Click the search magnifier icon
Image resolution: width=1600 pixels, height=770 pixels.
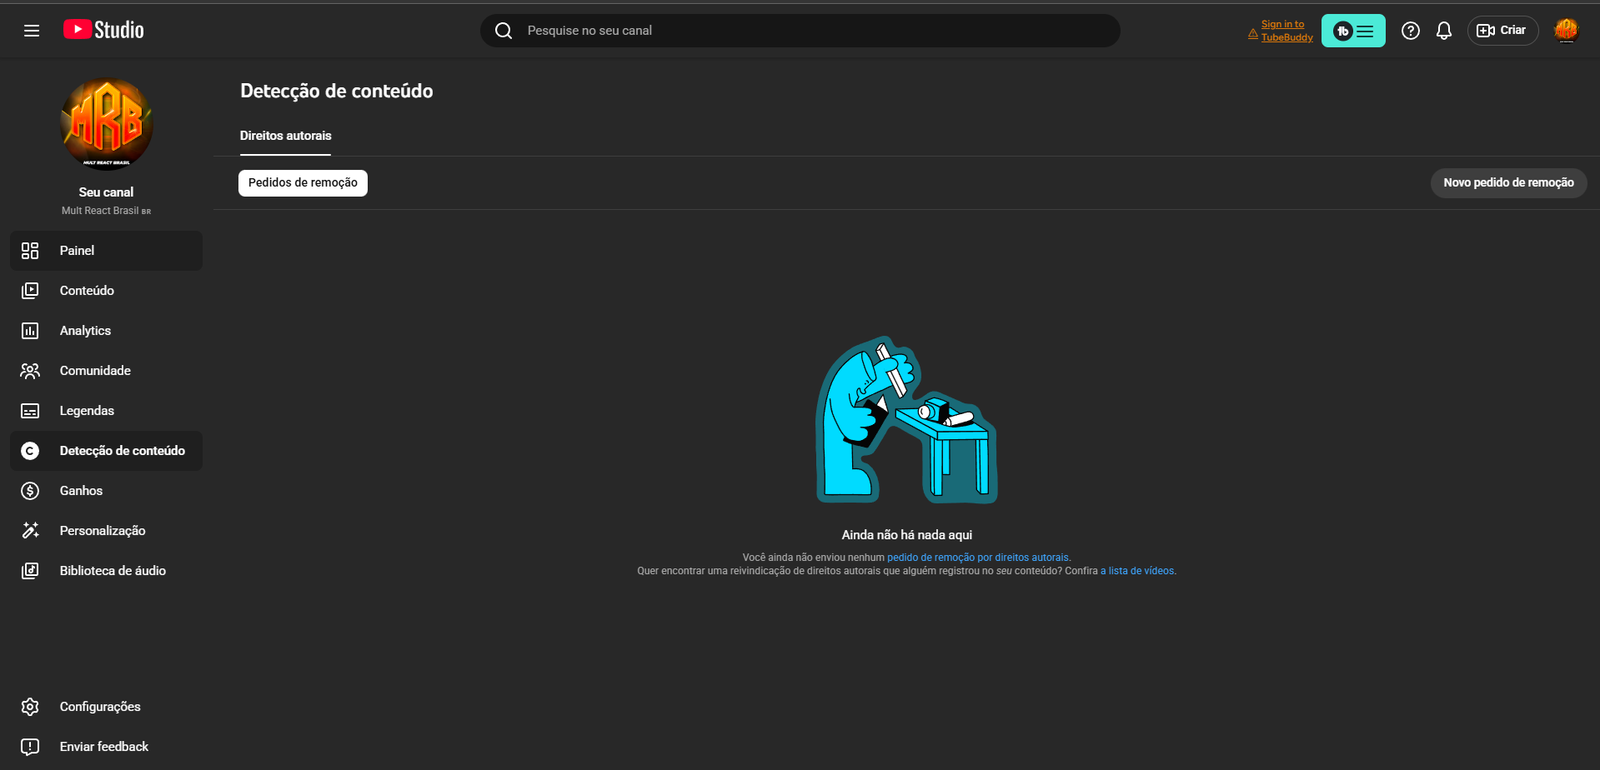(504, 31)
